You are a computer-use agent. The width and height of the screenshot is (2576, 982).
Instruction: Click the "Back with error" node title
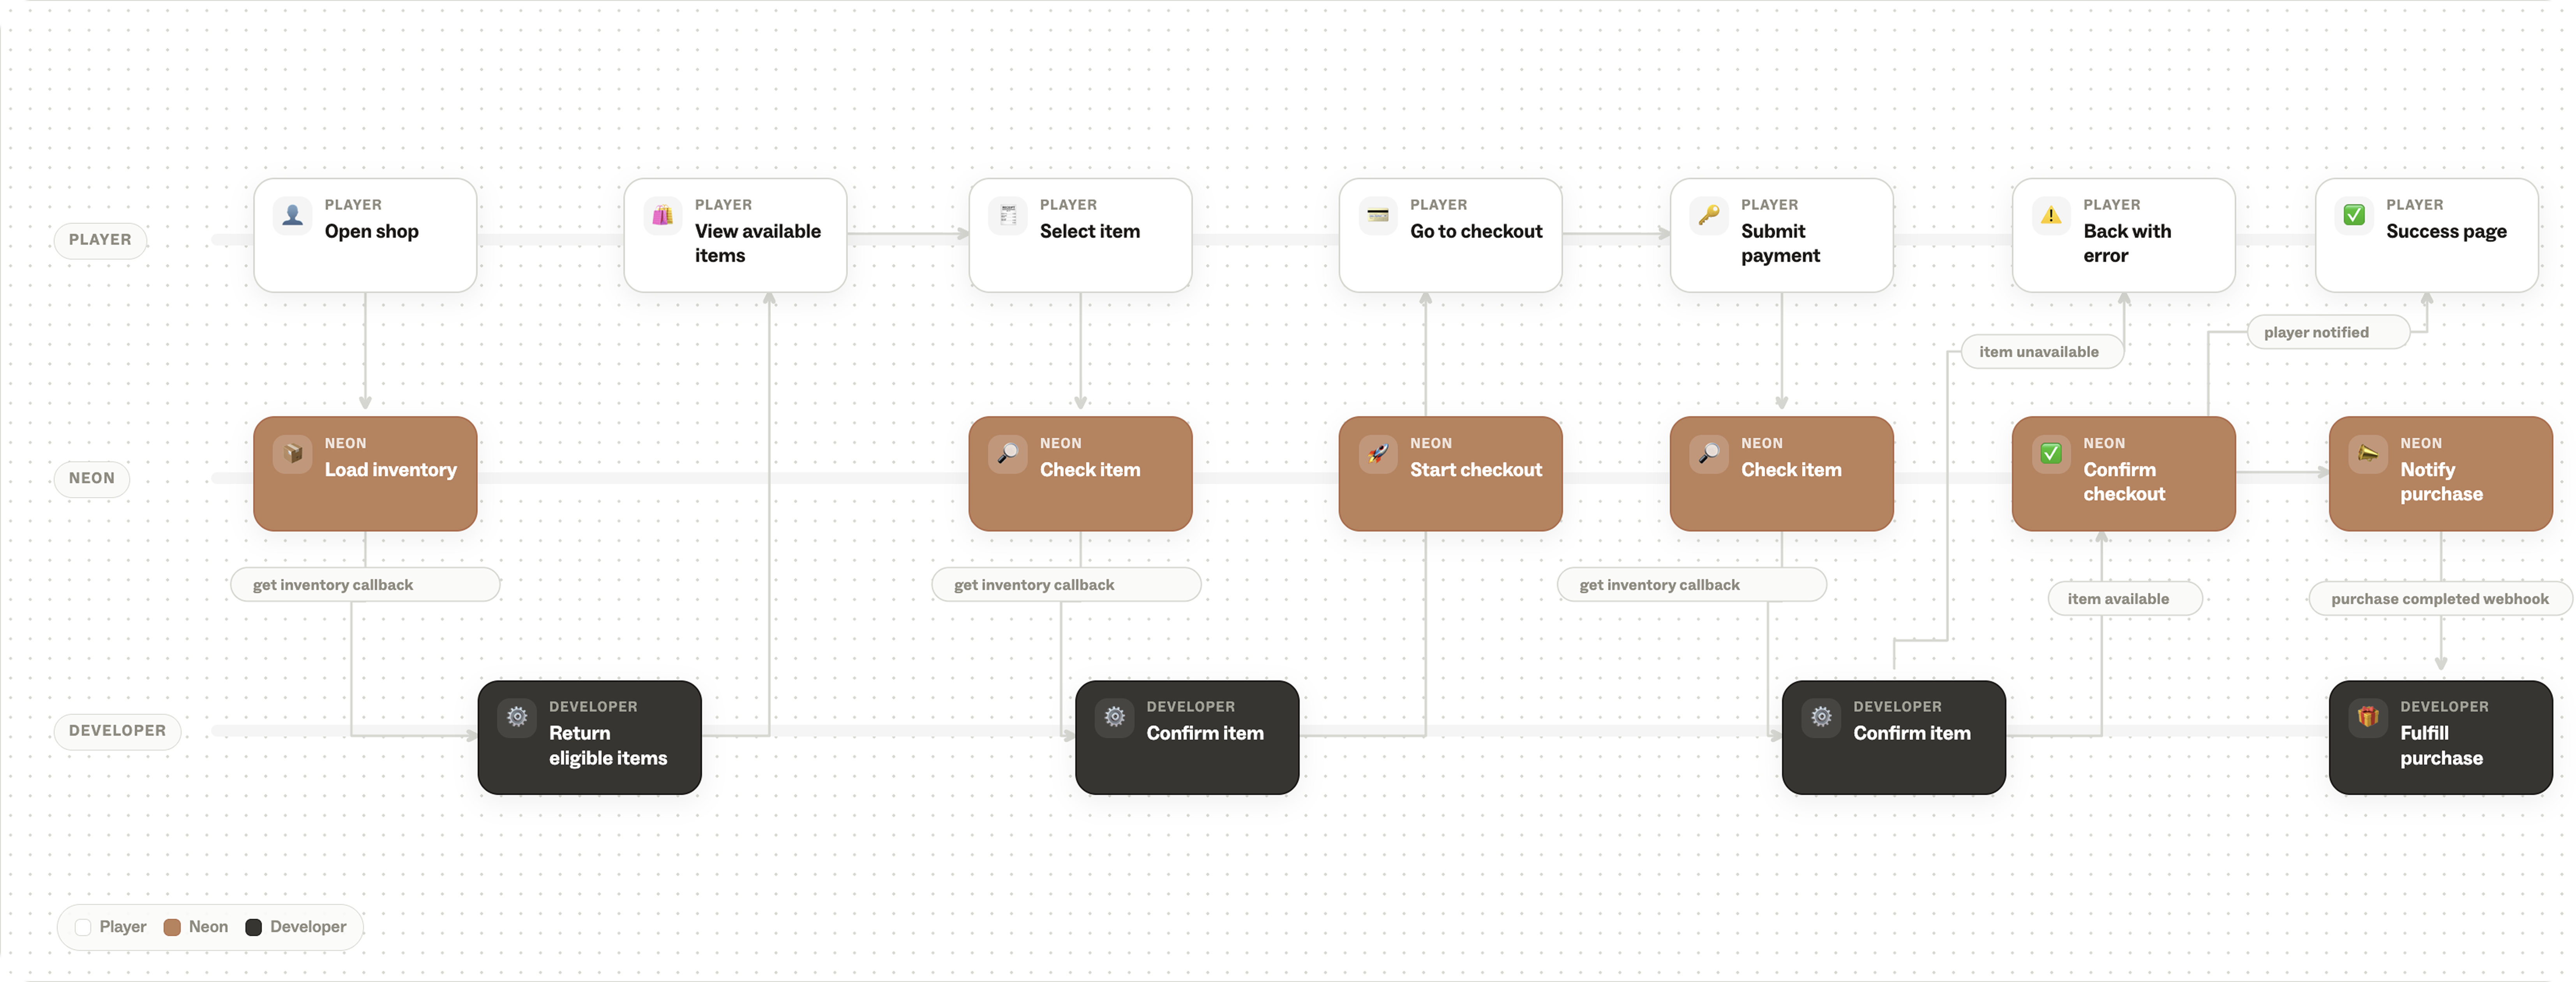[x=2127, y=244]
